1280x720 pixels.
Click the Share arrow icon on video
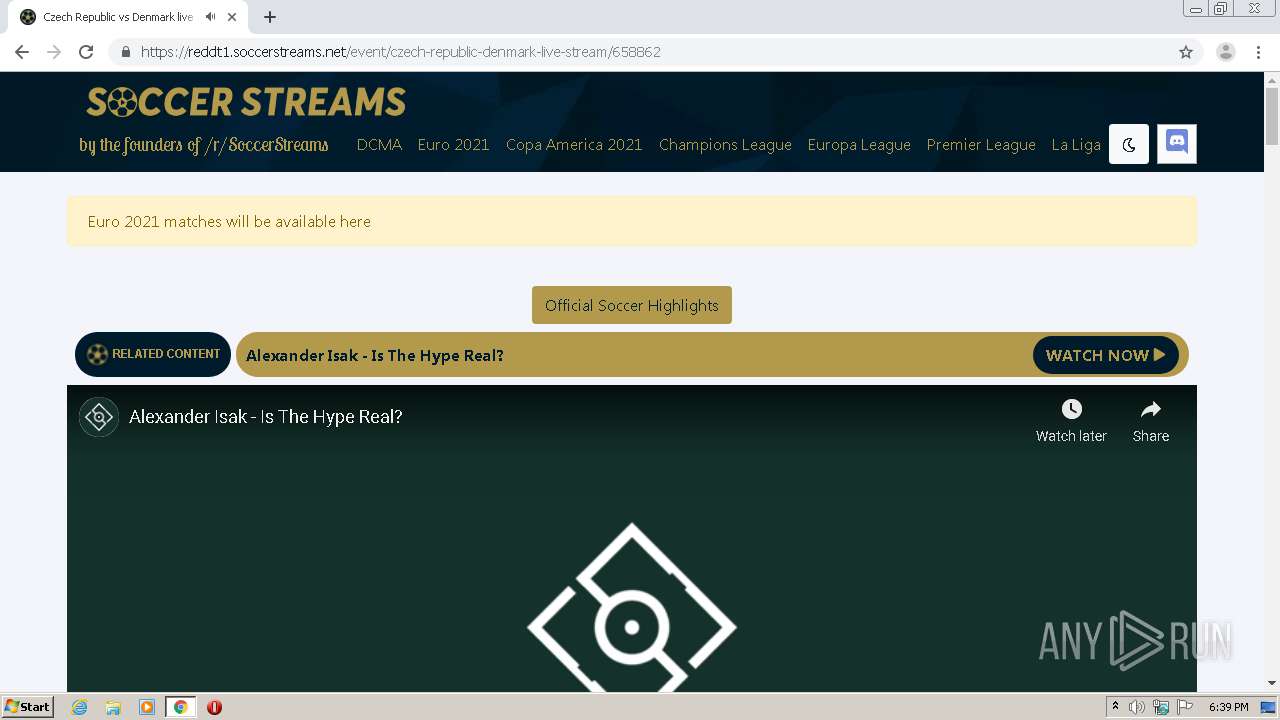tap(1151, 409)
